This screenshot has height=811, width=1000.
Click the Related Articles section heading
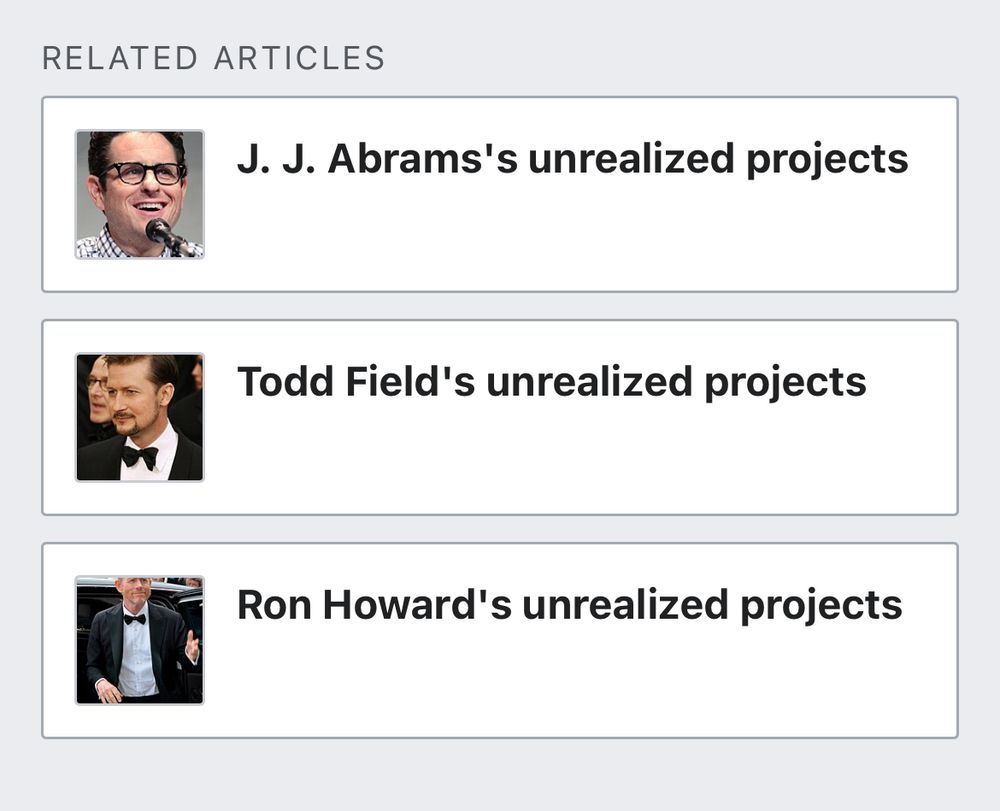(214, 58)
